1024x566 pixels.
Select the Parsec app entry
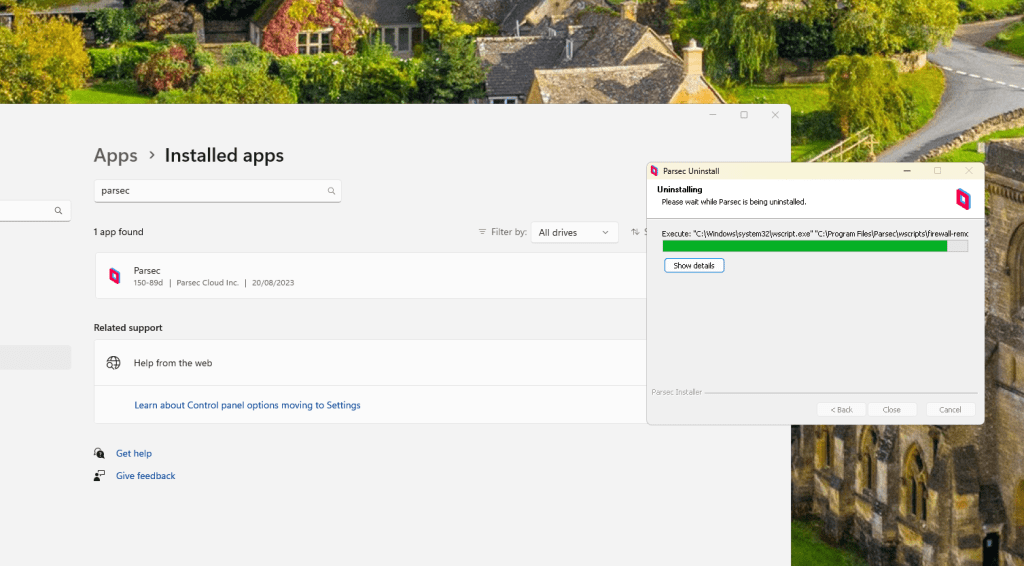[x=371, y=275]
